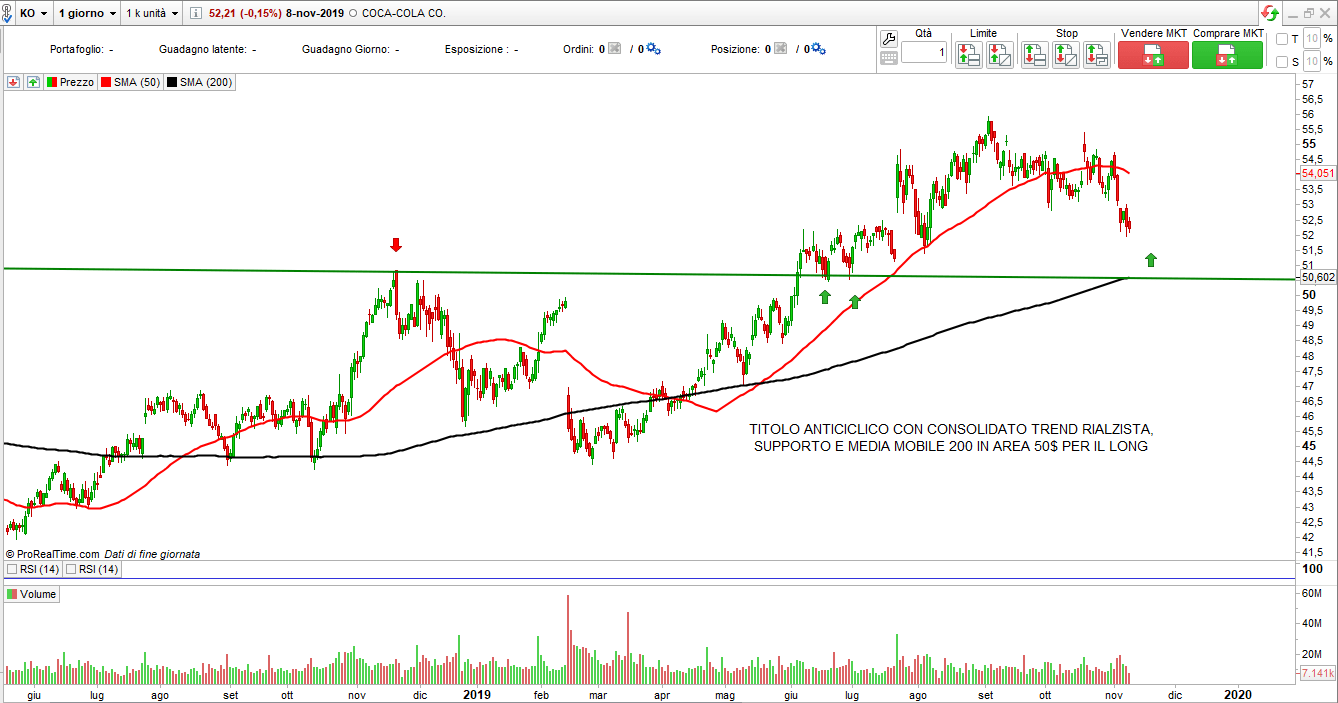The height and width of the screenshot is (703, 1338).
Task: Open the KO ticker dropdown
Action: point(34,13)
